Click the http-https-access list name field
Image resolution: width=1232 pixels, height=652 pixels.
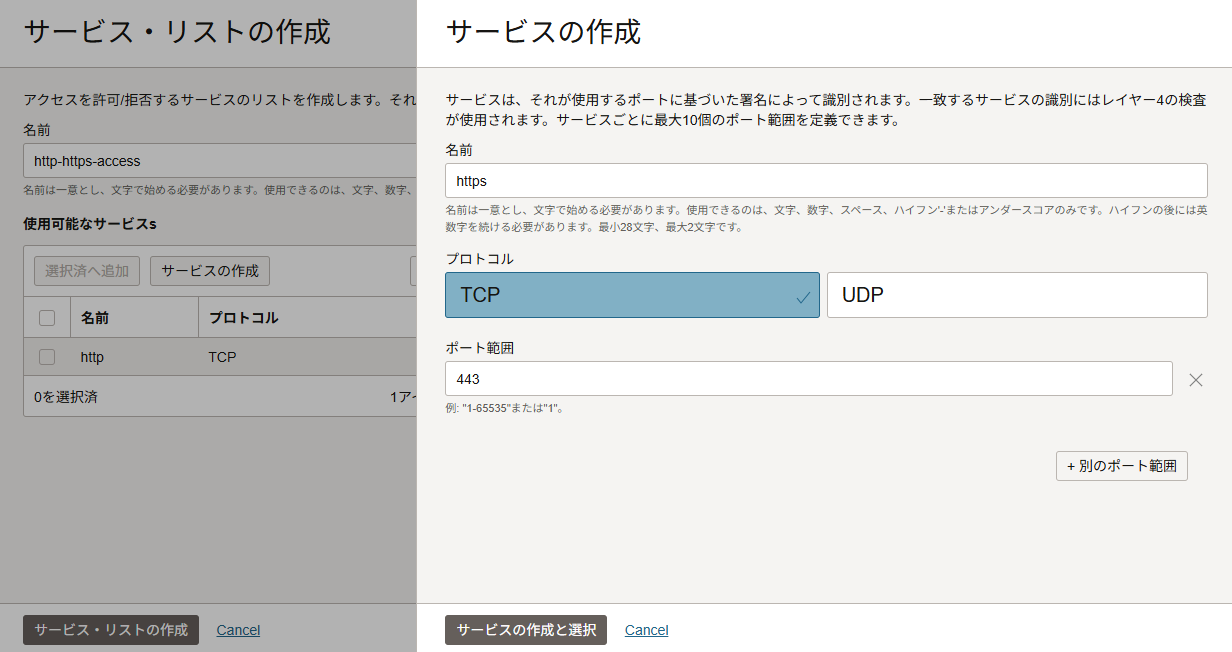(220, 161)
